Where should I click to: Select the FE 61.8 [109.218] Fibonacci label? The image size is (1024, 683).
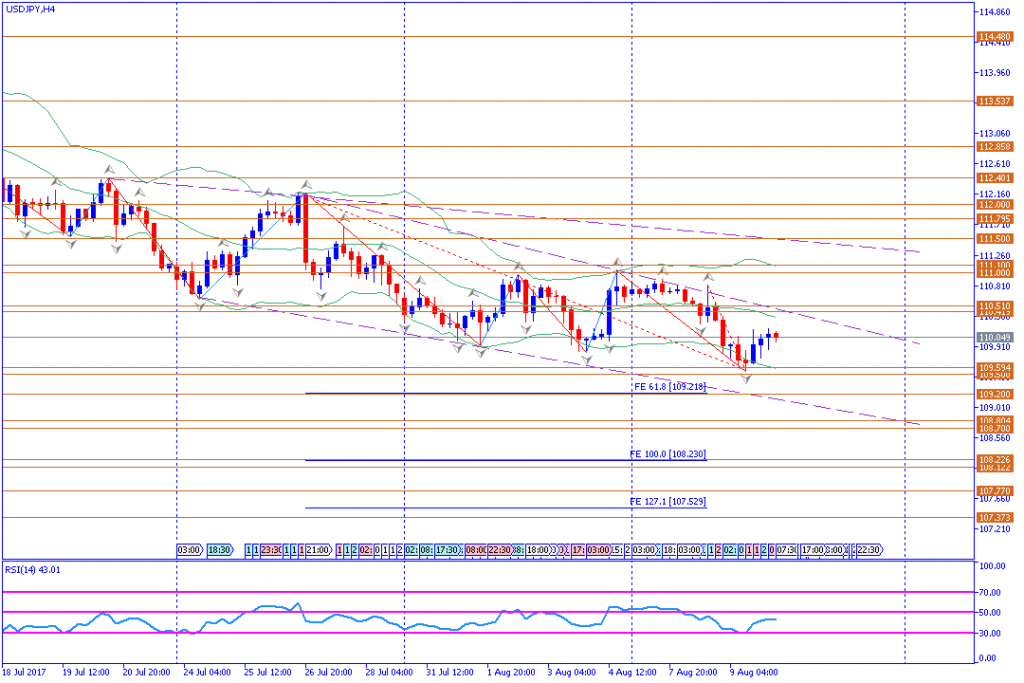coord(670,386)
